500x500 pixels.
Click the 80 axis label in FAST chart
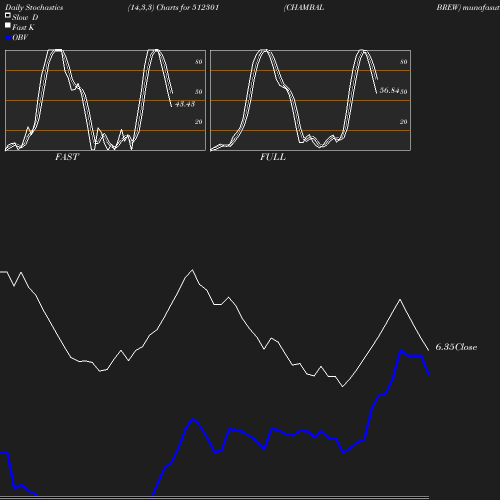pyautogui.click(x=199, y=62)
